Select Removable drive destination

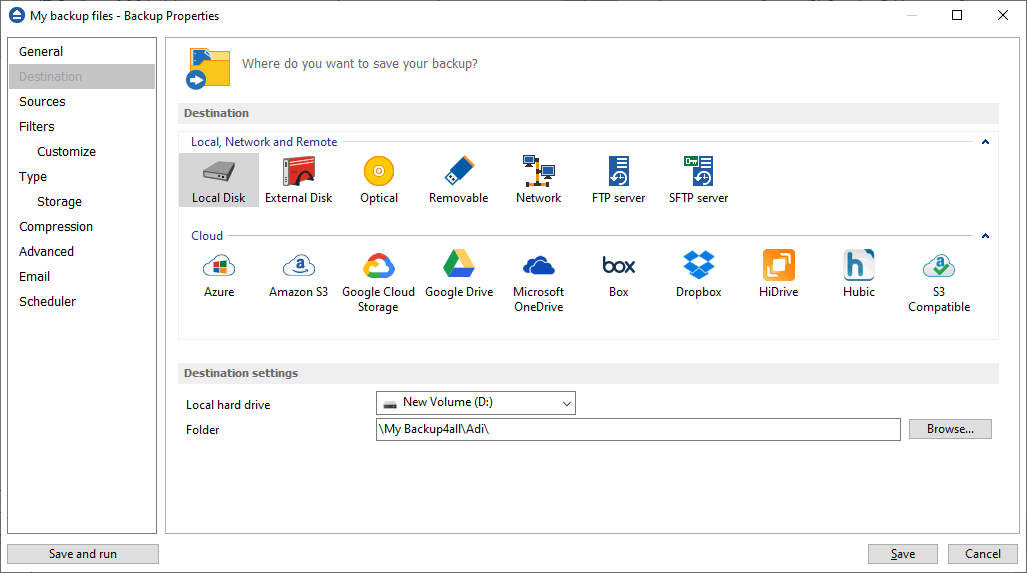click(458, 180)
